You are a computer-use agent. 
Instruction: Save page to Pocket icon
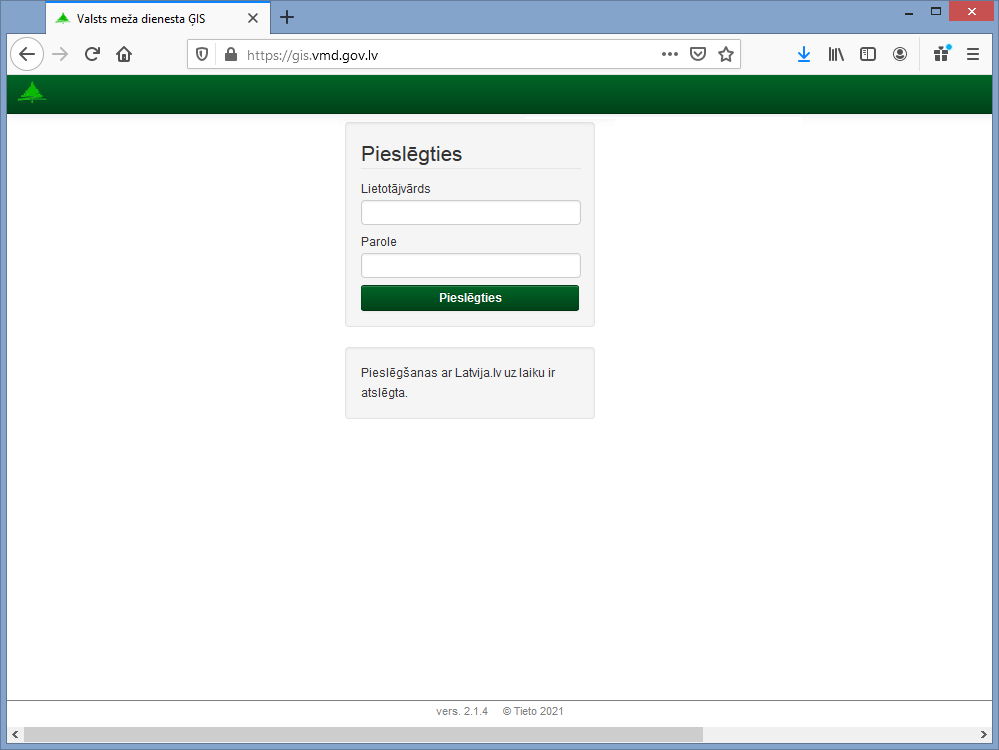coord(699,55)
